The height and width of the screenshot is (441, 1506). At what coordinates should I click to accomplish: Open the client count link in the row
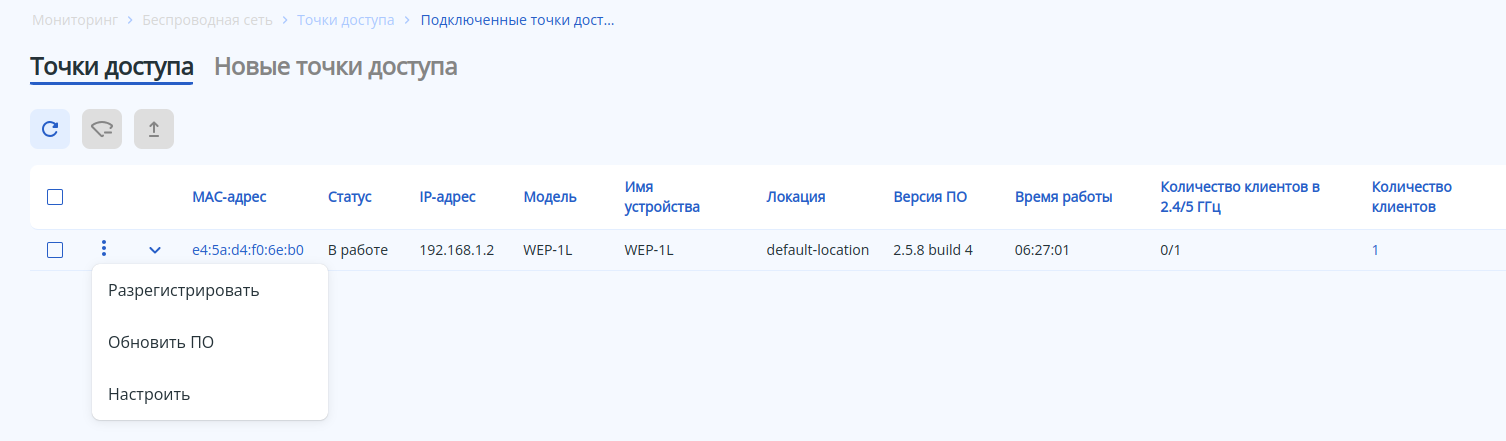[x=1375, y=250]
